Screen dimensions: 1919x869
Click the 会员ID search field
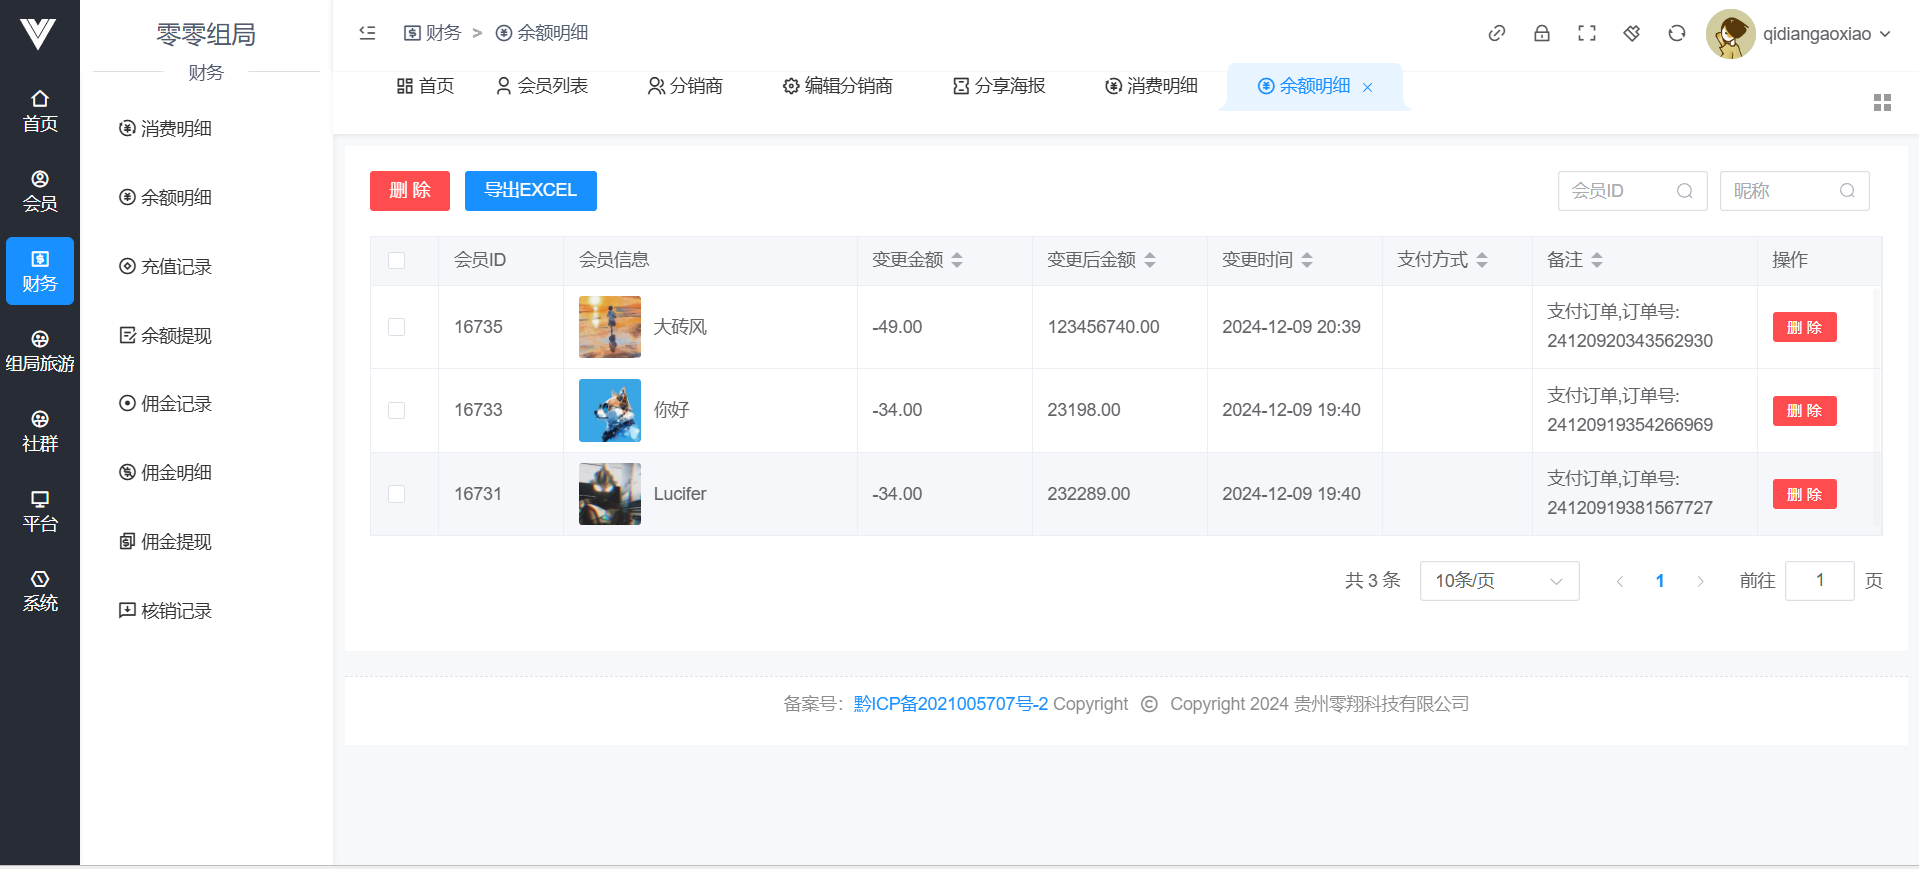click(1620, 191)
